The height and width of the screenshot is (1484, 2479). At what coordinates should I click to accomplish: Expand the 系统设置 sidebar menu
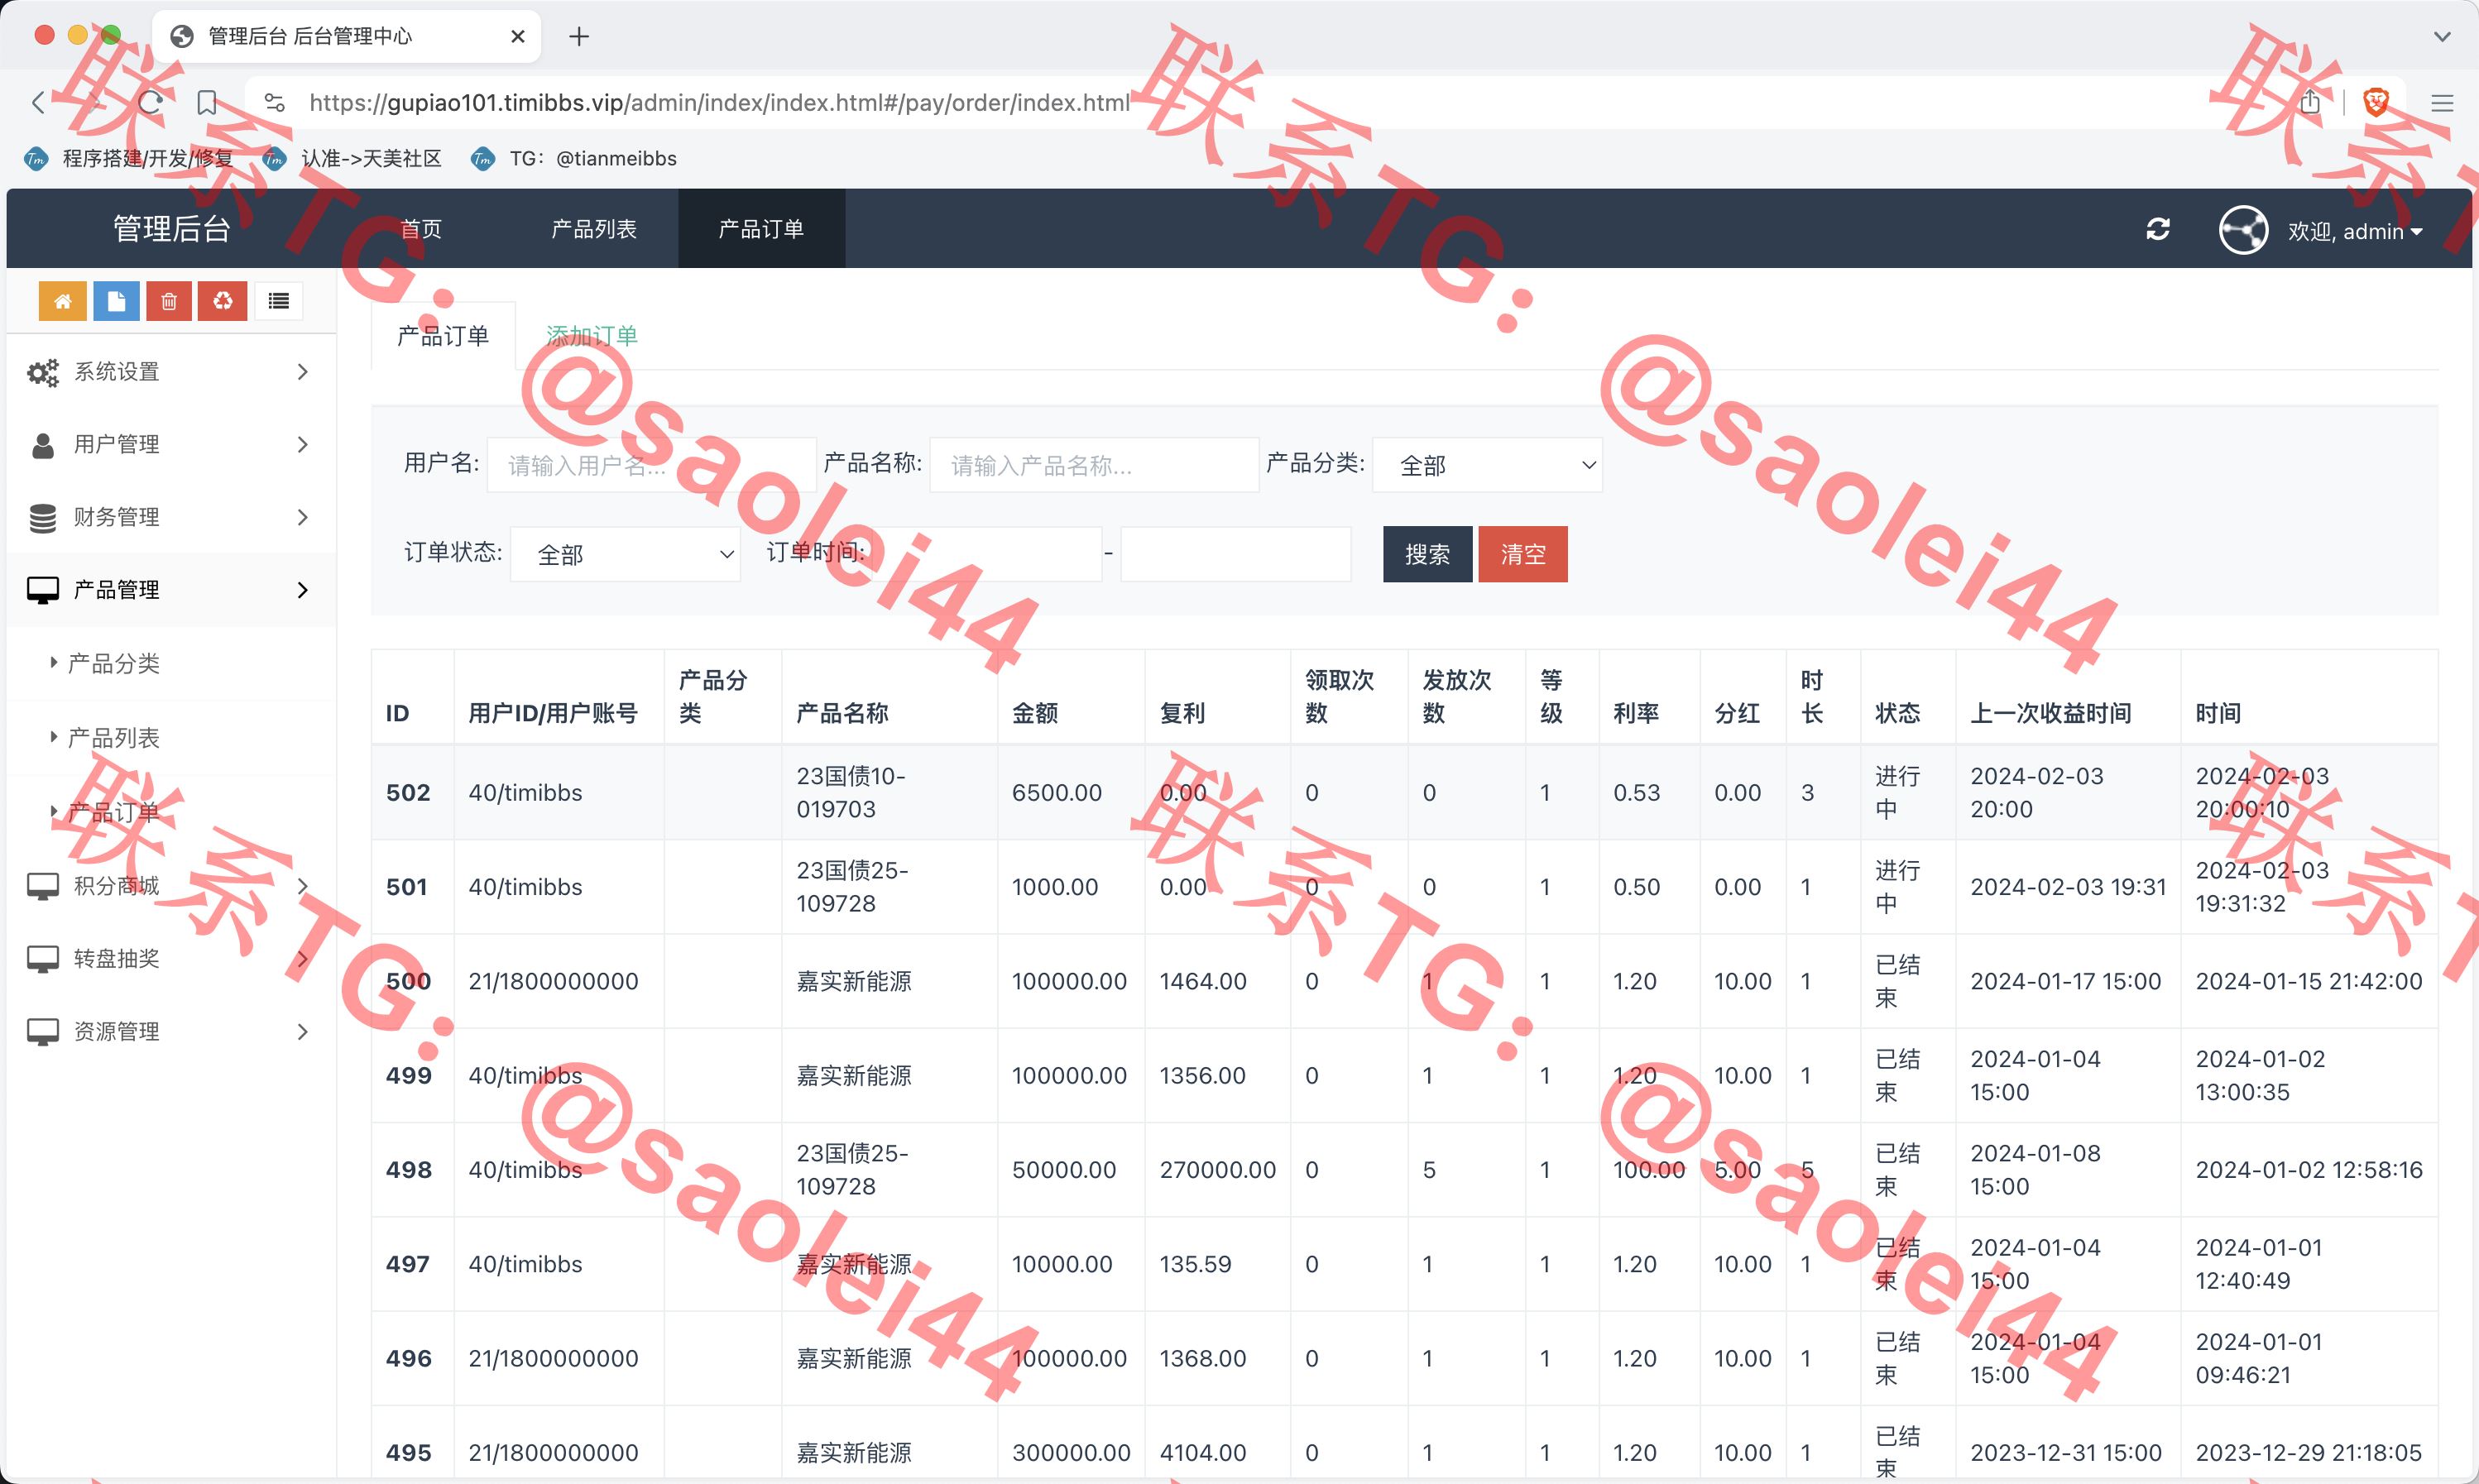click(171, 372)
